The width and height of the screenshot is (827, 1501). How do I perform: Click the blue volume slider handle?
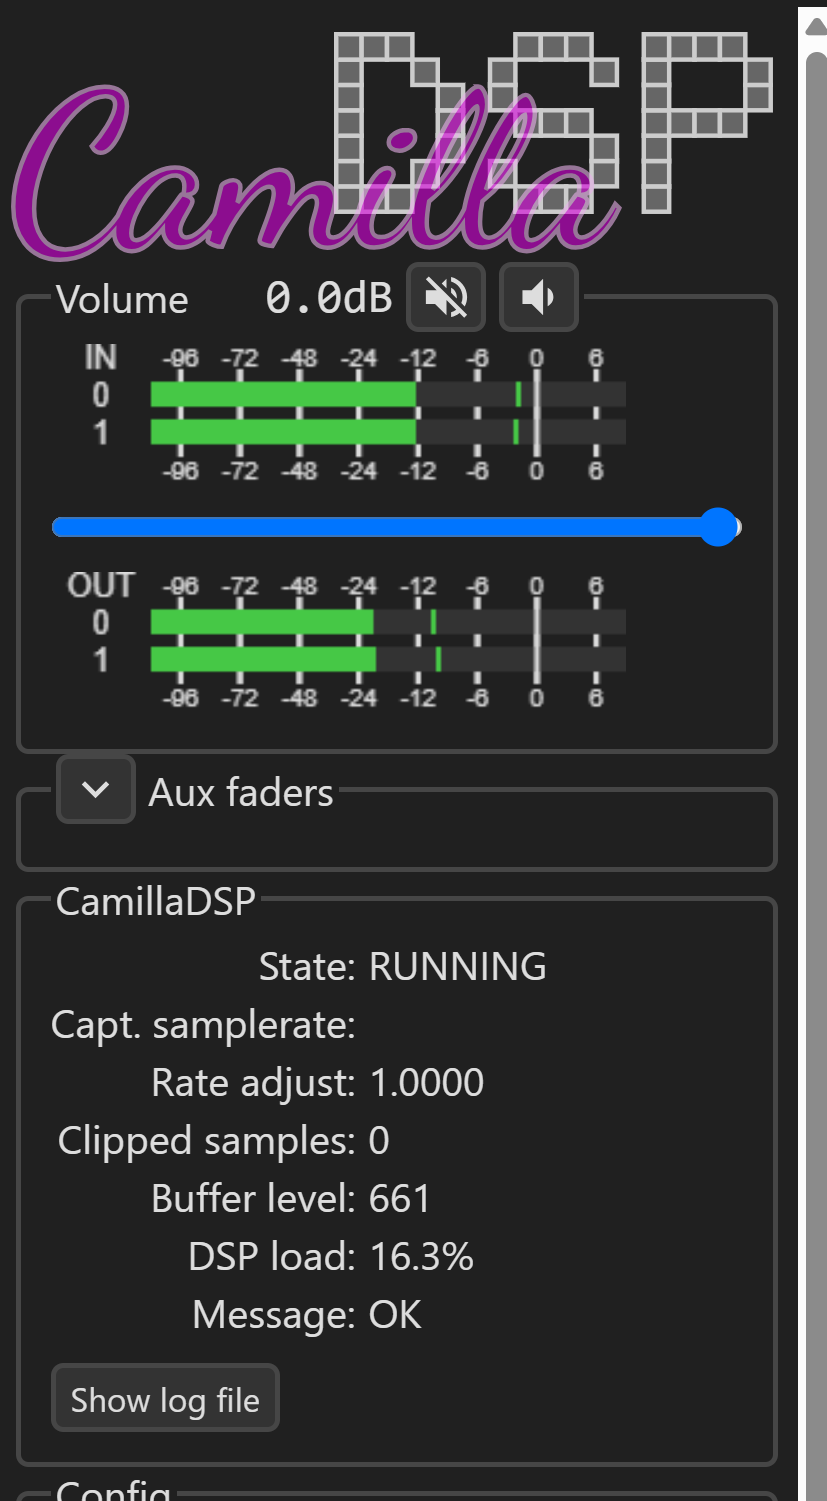[x=718, y=527]
